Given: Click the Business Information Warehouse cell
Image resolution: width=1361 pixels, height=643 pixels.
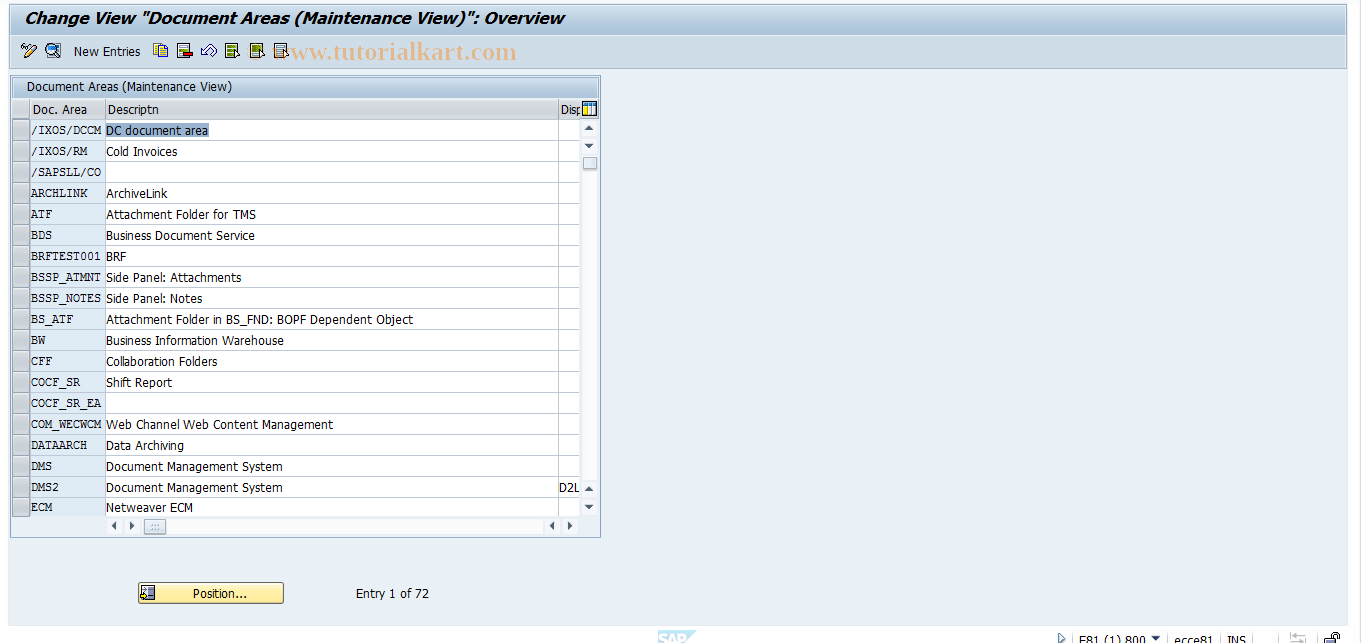Looking at the screenshot, I should 332,340.
